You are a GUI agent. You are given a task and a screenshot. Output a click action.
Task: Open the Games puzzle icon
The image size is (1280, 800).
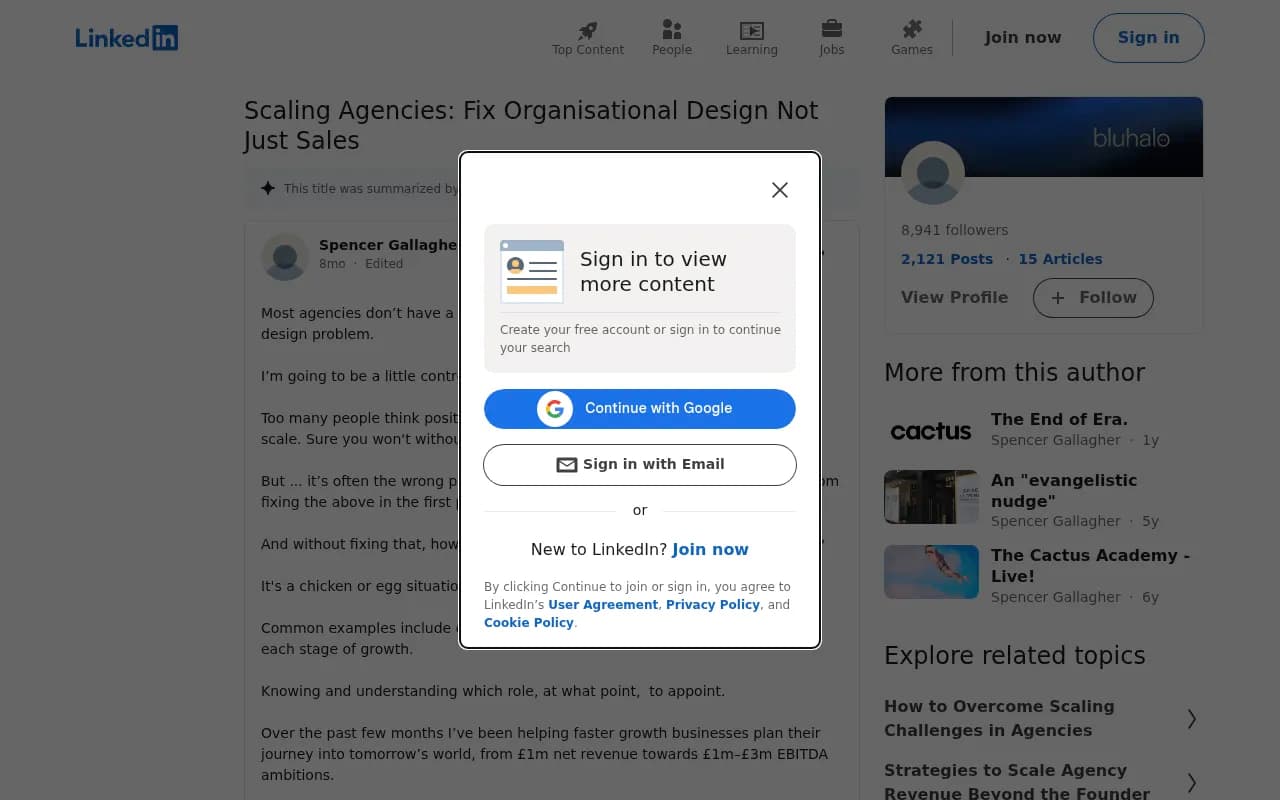(x=912, y=29)
